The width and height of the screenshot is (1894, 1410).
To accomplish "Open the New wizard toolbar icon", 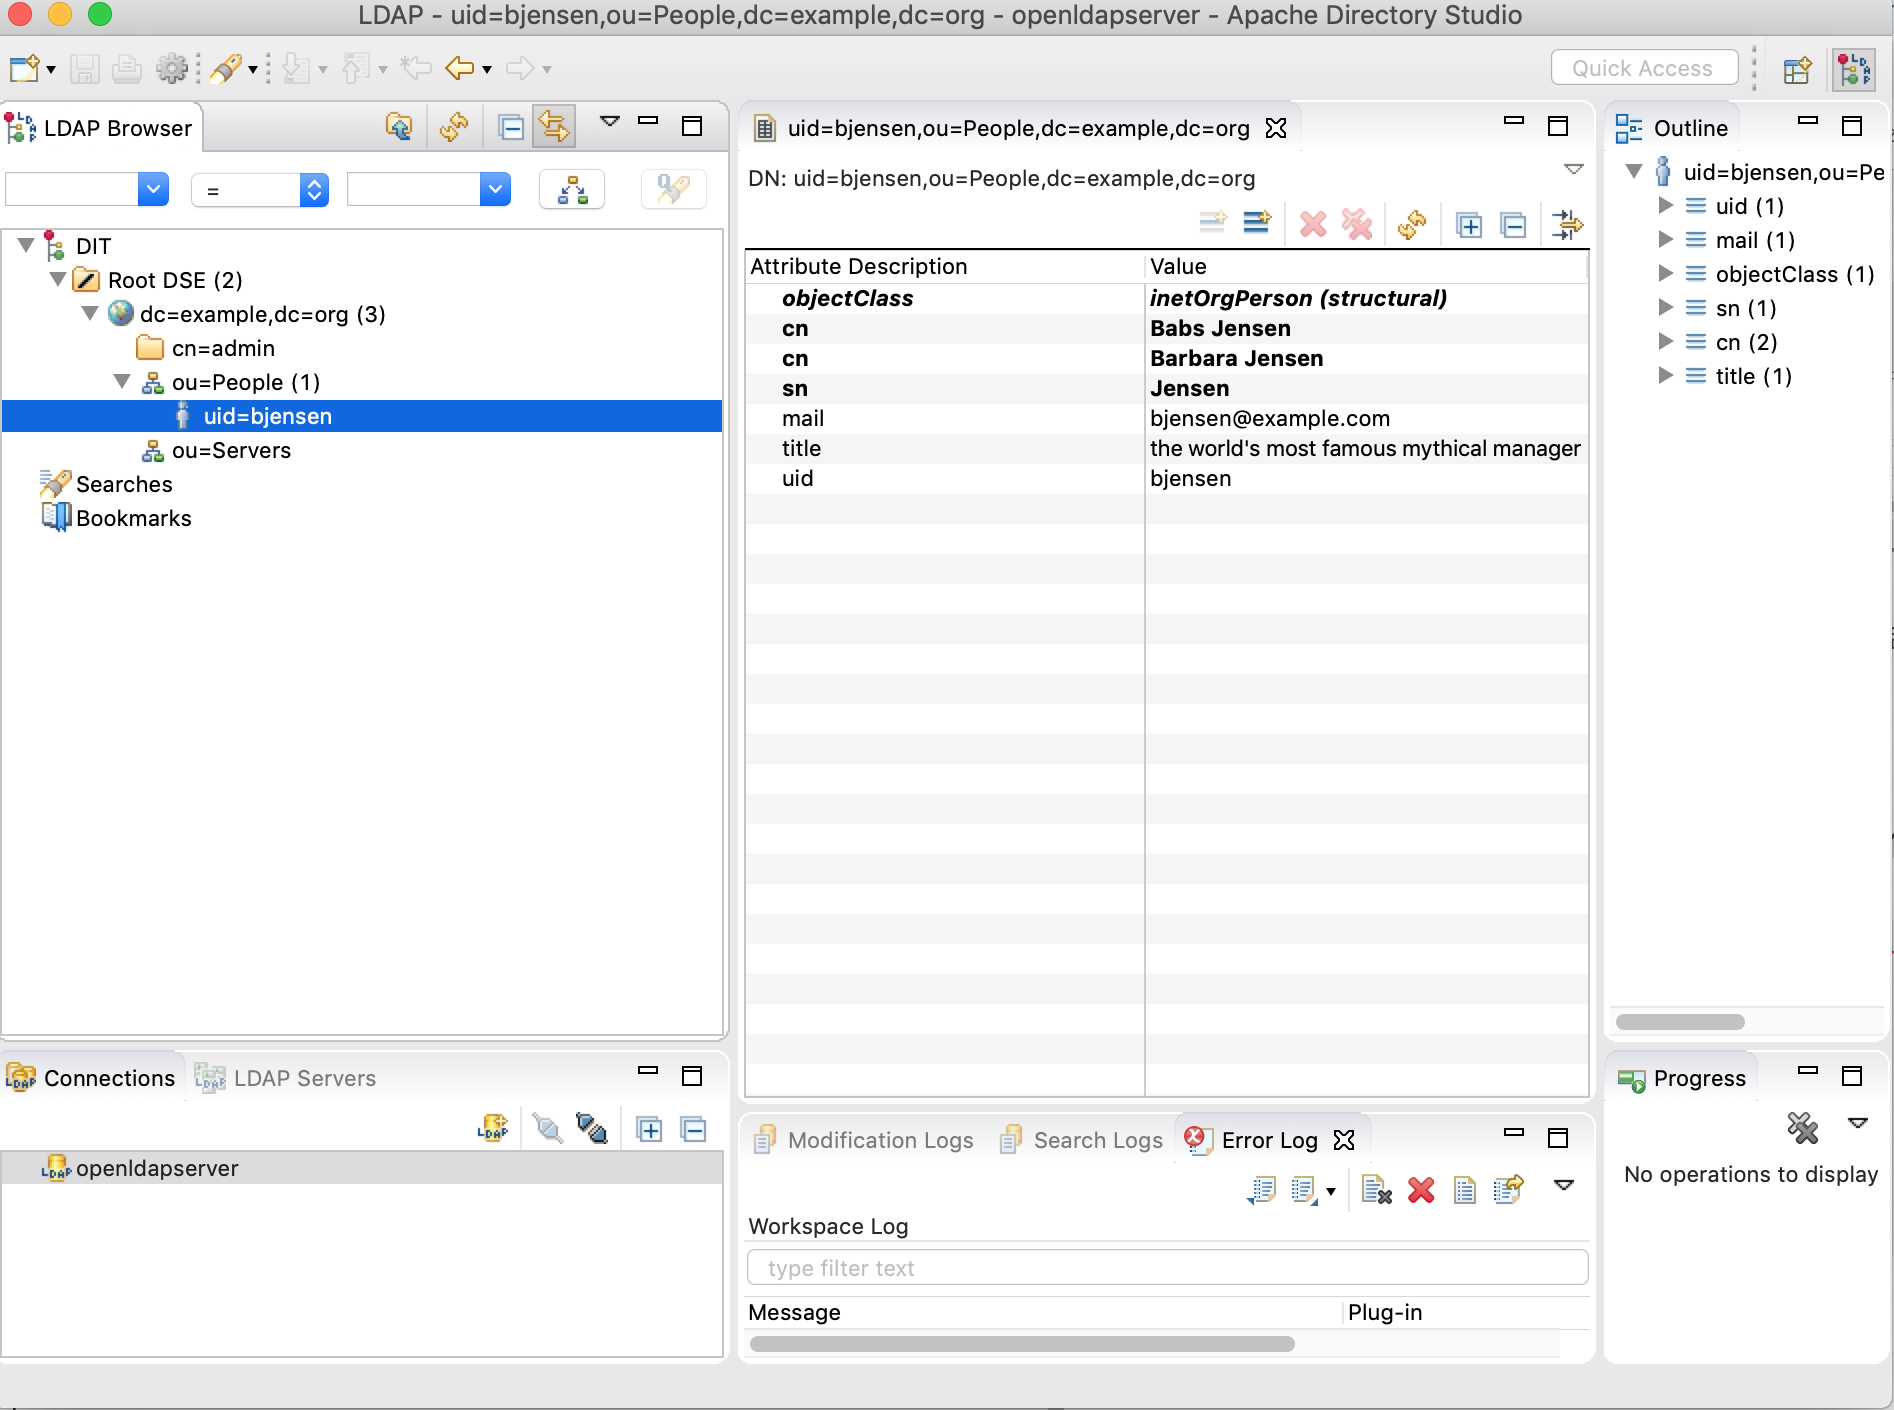I will (x=24, y=69).
